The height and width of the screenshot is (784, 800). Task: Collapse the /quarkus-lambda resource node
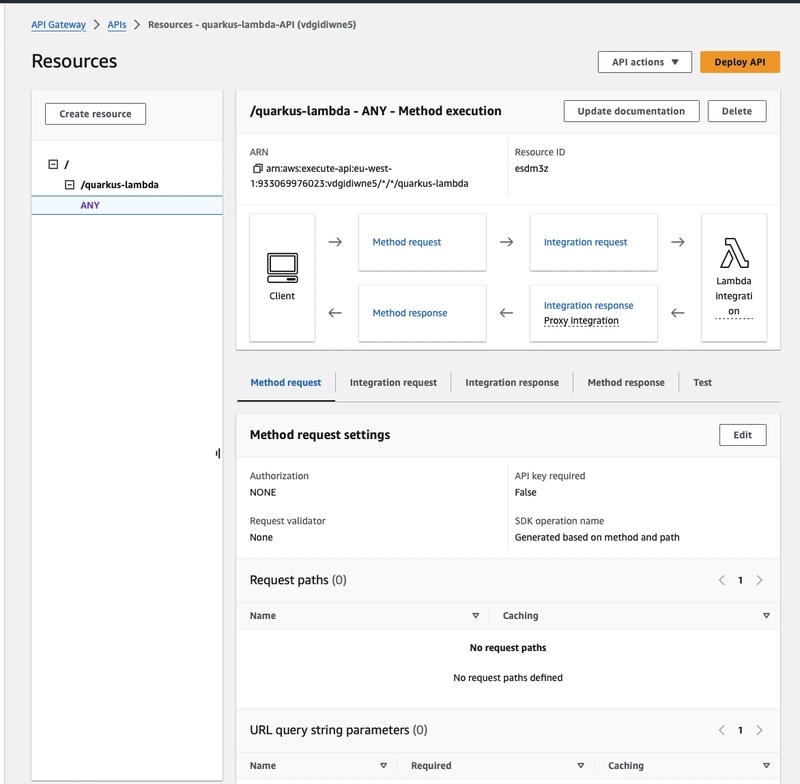(x=69, y=185)
